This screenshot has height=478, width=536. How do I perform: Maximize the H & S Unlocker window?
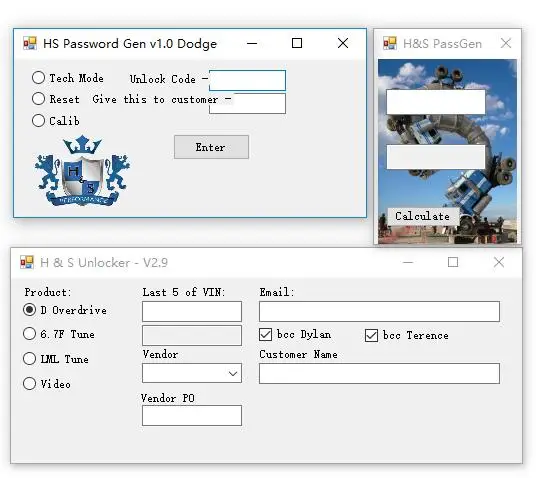click(x=453, y=262)
